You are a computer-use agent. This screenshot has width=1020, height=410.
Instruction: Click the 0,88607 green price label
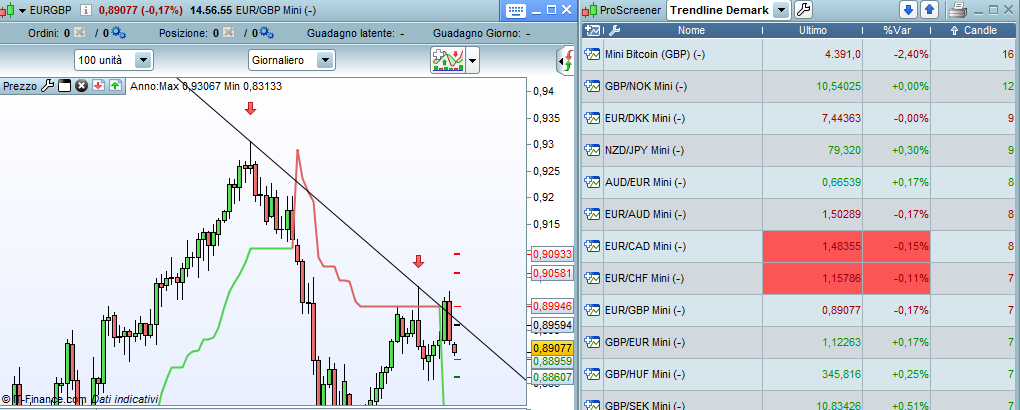tap(552, 377)
